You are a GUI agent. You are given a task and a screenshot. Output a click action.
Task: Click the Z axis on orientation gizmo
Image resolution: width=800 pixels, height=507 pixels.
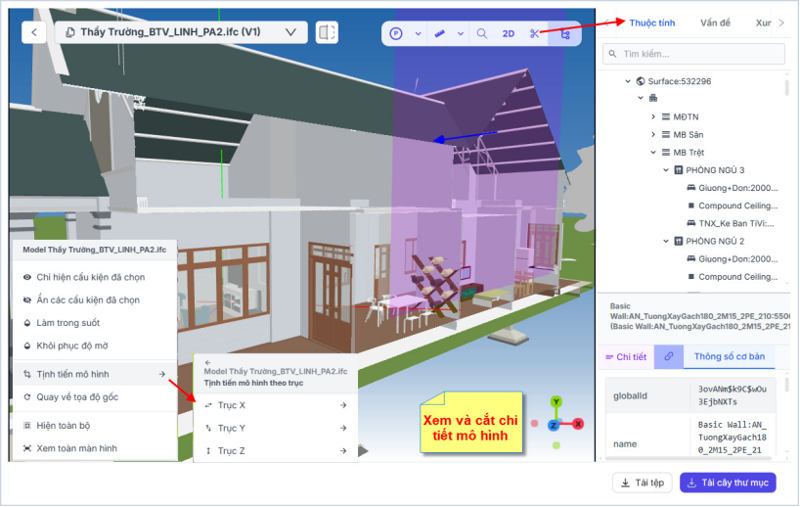pyautogui.click(x=554, y=425)
